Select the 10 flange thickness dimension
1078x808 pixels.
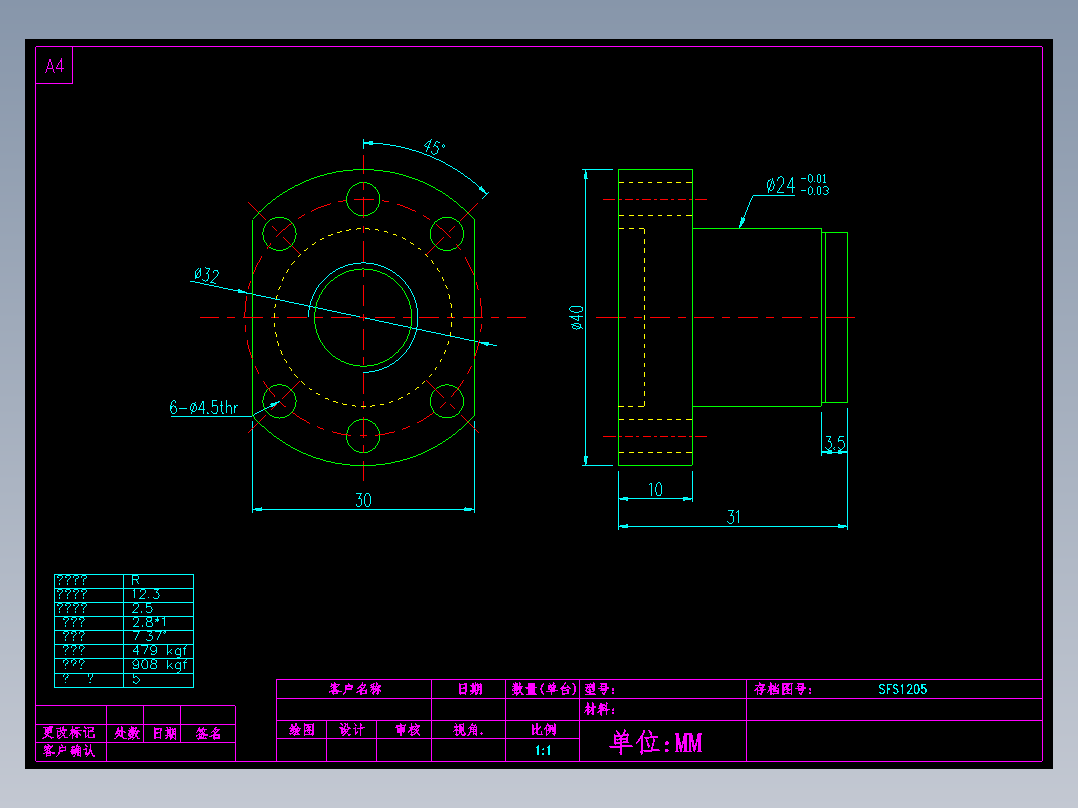coord(655,490)
